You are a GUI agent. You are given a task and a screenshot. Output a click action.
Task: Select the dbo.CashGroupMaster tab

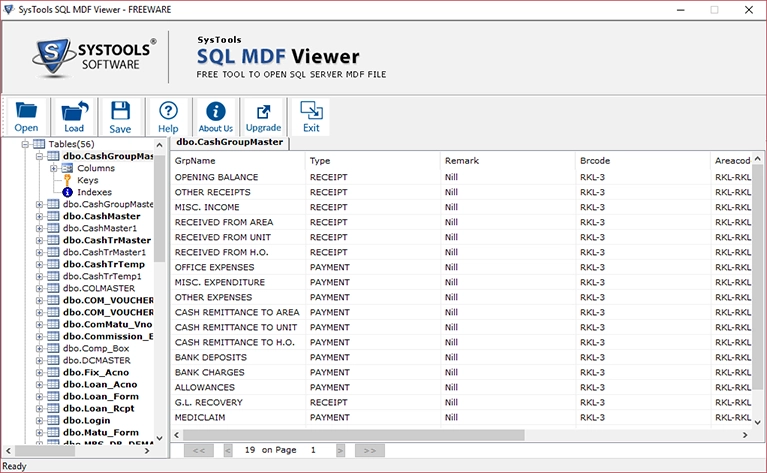pyautogui.click(x=229, y=142)
